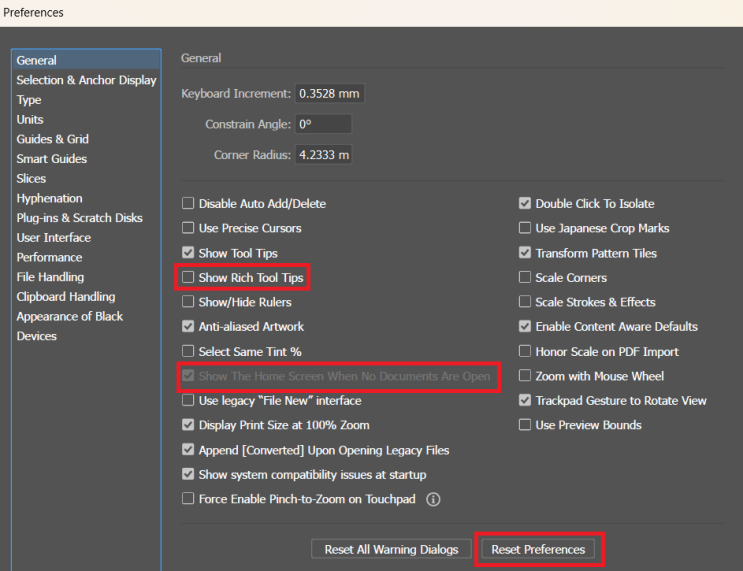Toggle the Anti-aliased Artwork checkbox
This screenshot has height=571, width=743.
pos(188,327)
